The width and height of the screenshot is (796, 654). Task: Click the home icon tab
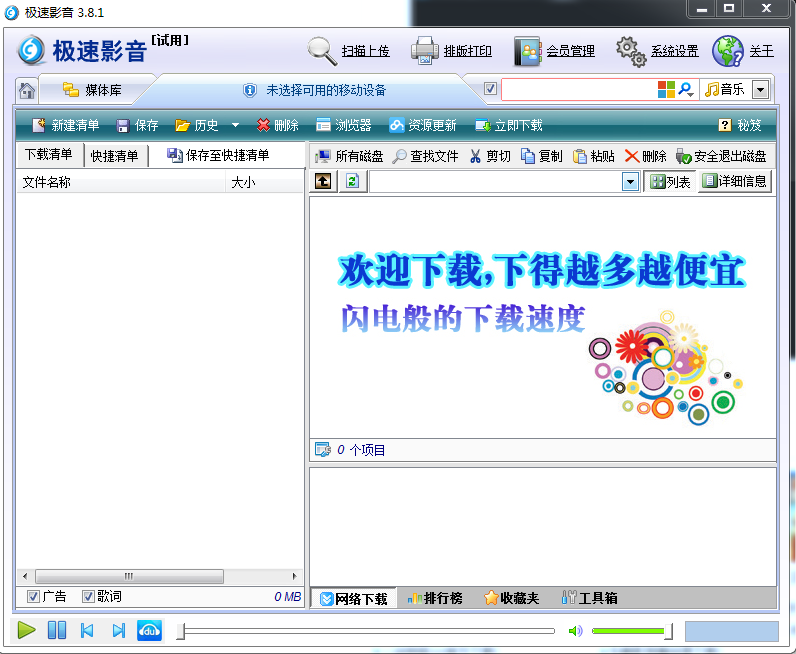[26, 91]
